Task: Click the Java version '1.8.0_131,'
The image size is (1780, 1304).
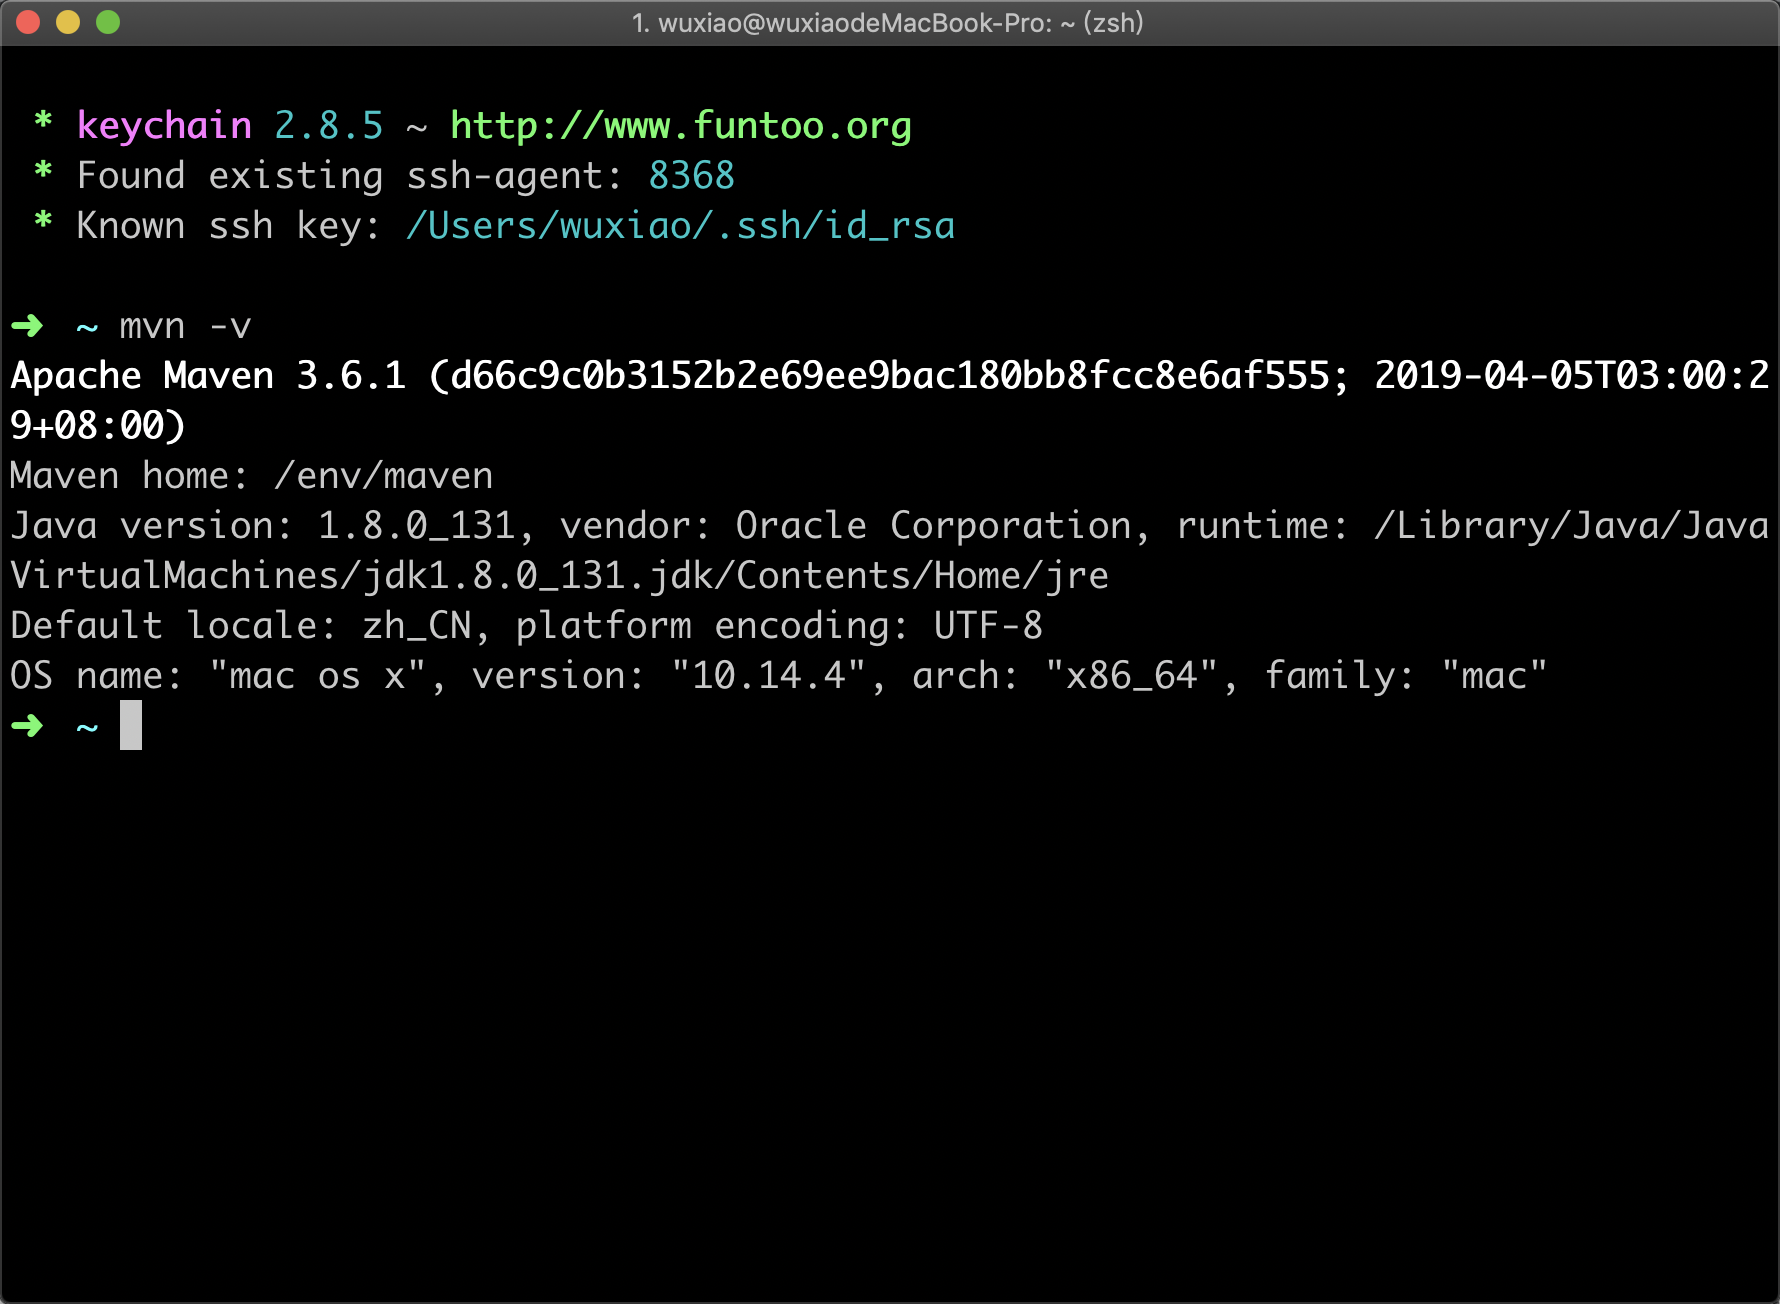Action: pyautogui.click(x=427, y=526)
